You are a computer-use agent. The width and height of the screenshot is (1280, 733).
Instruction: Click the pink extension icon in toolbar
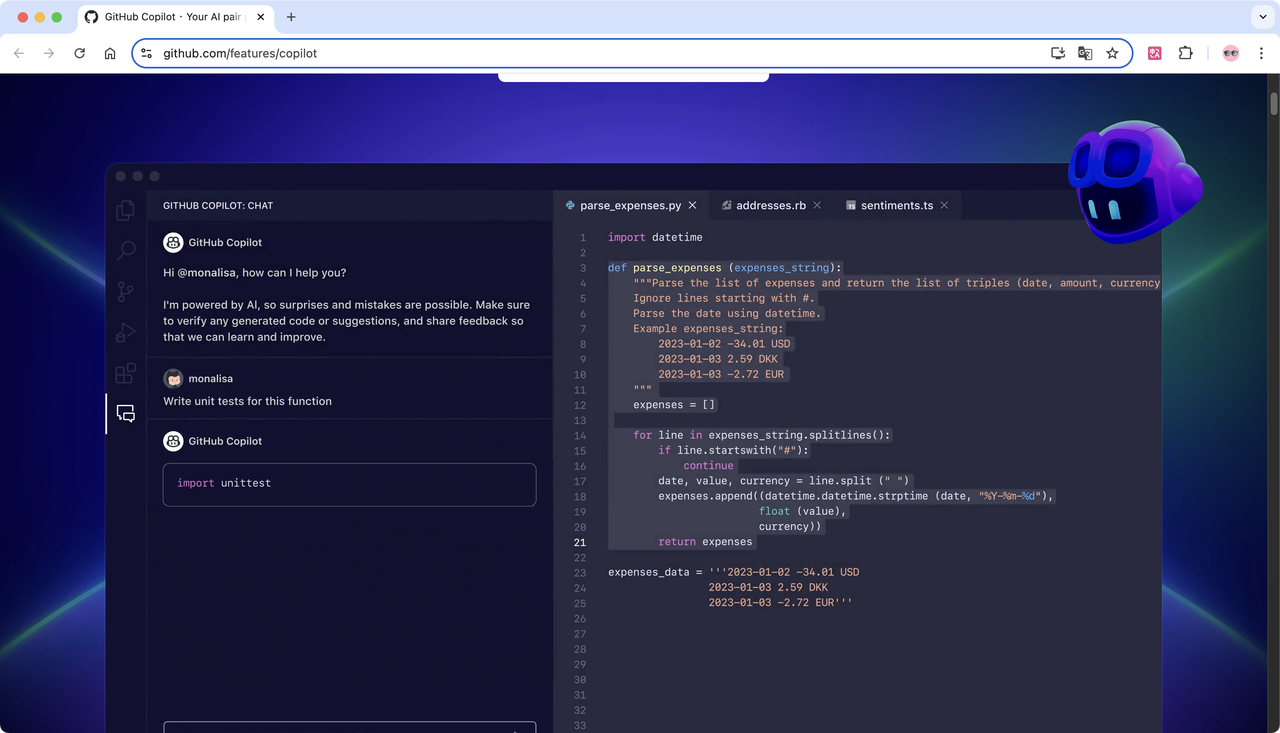pos(1155,53)
